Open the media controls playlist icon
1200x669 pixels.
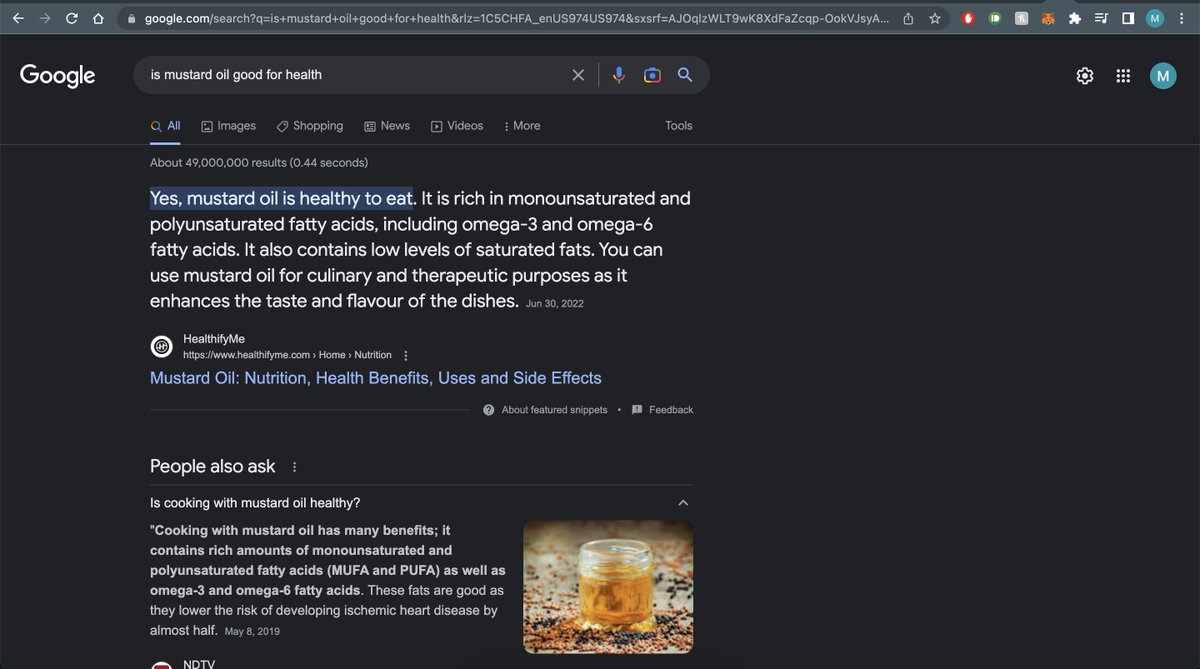pos(1101,18)
